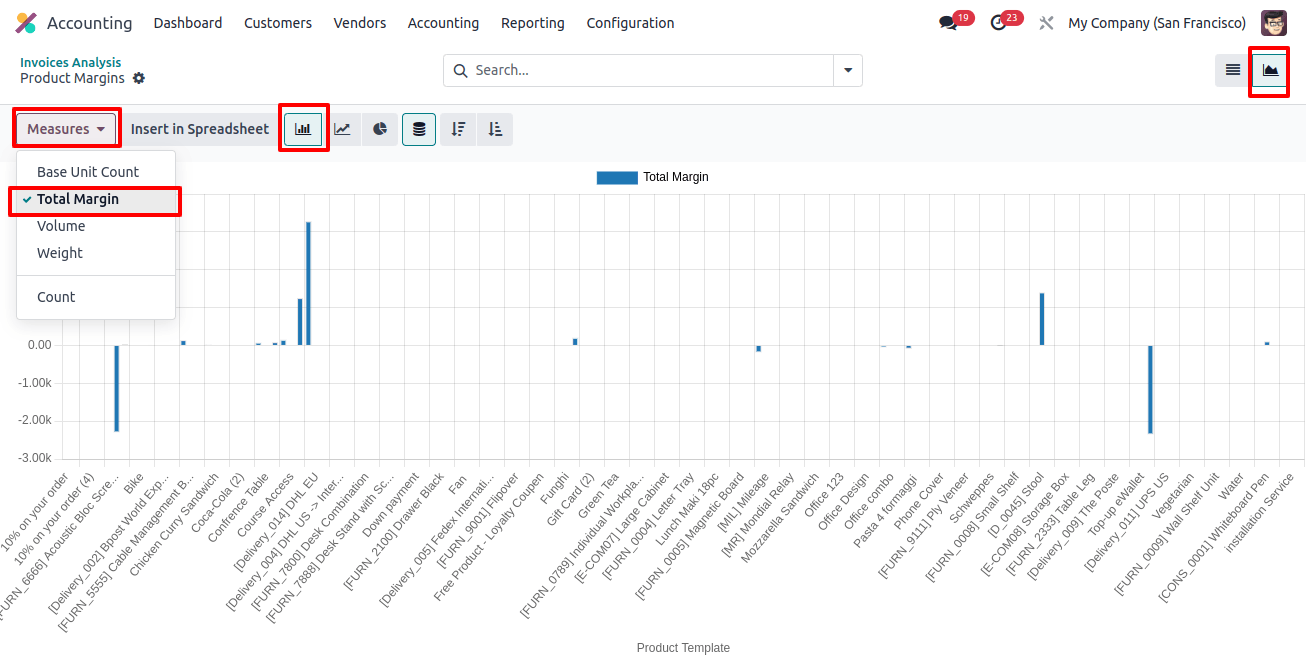Select the Count measure
This screenshot has height=660, width=1306.
pos(96,297)
